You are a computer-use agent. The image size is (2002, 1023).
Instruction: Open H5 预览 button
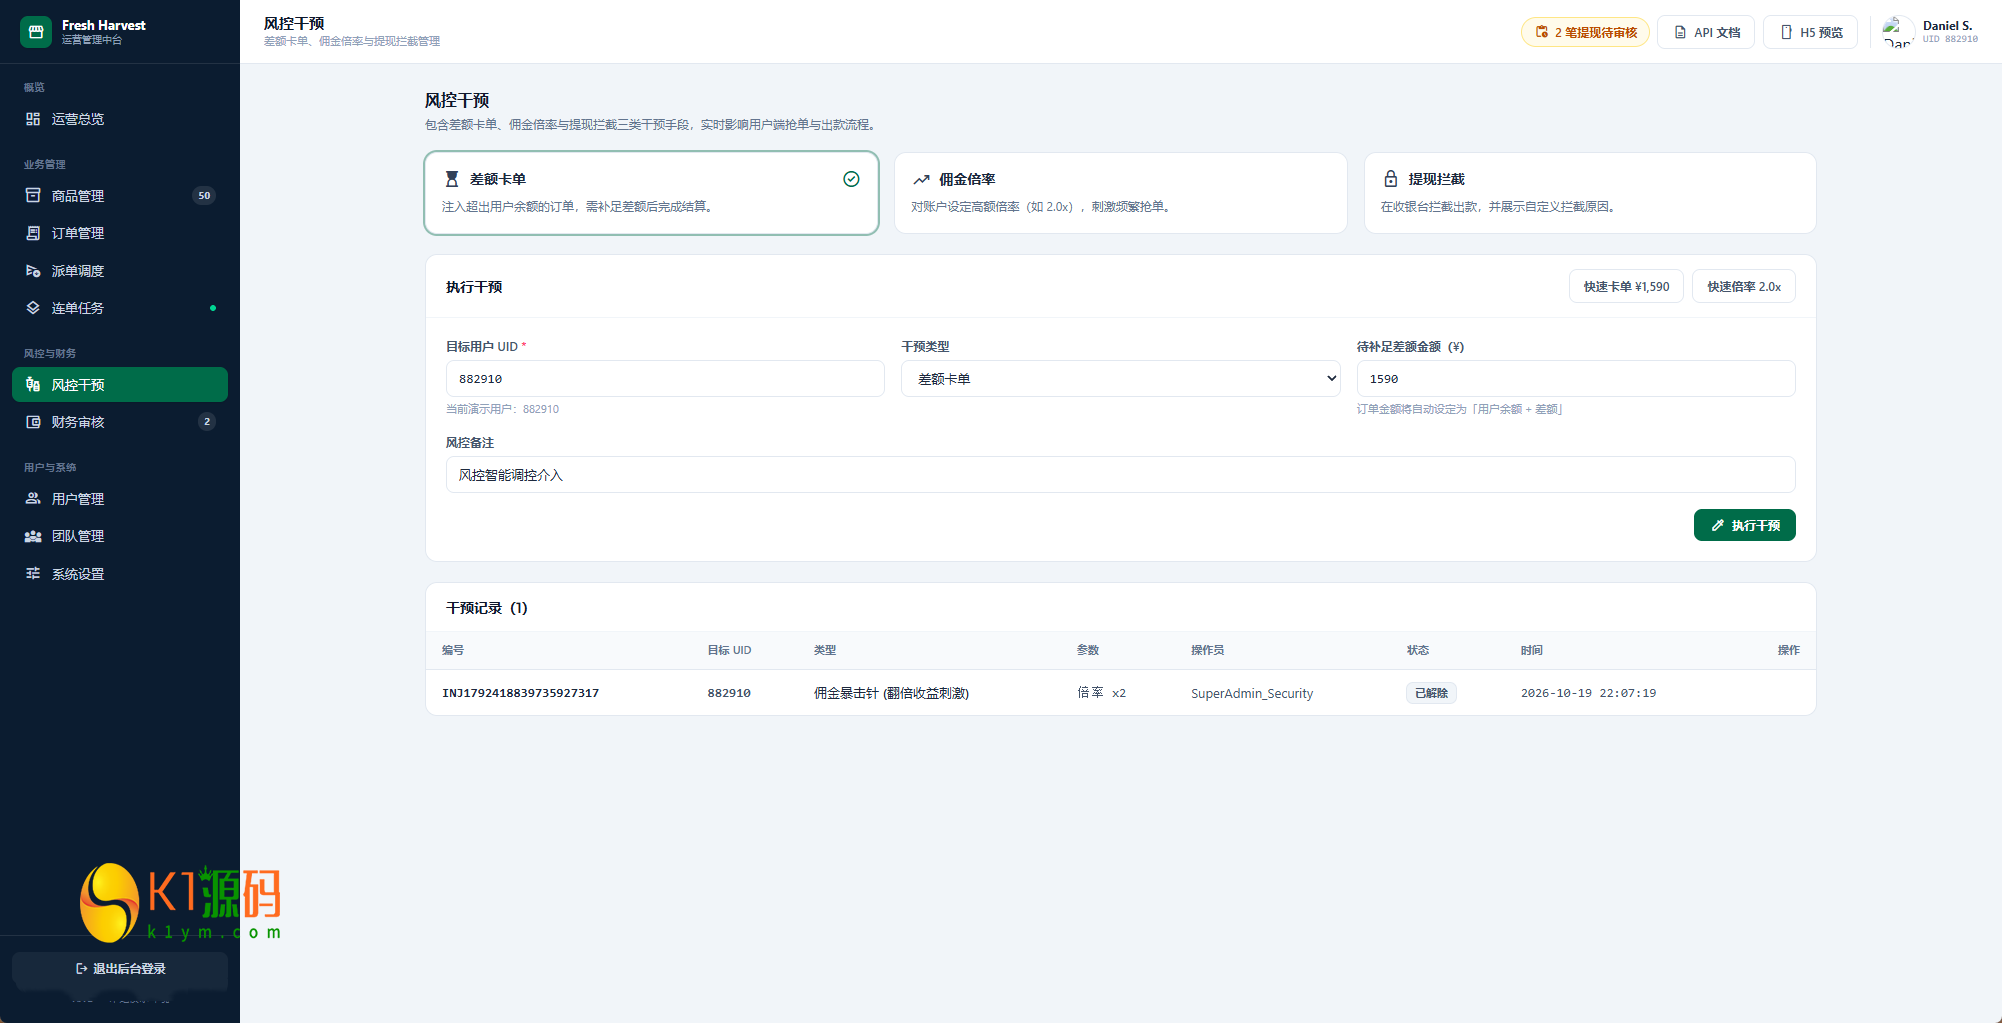(1811, 32)
